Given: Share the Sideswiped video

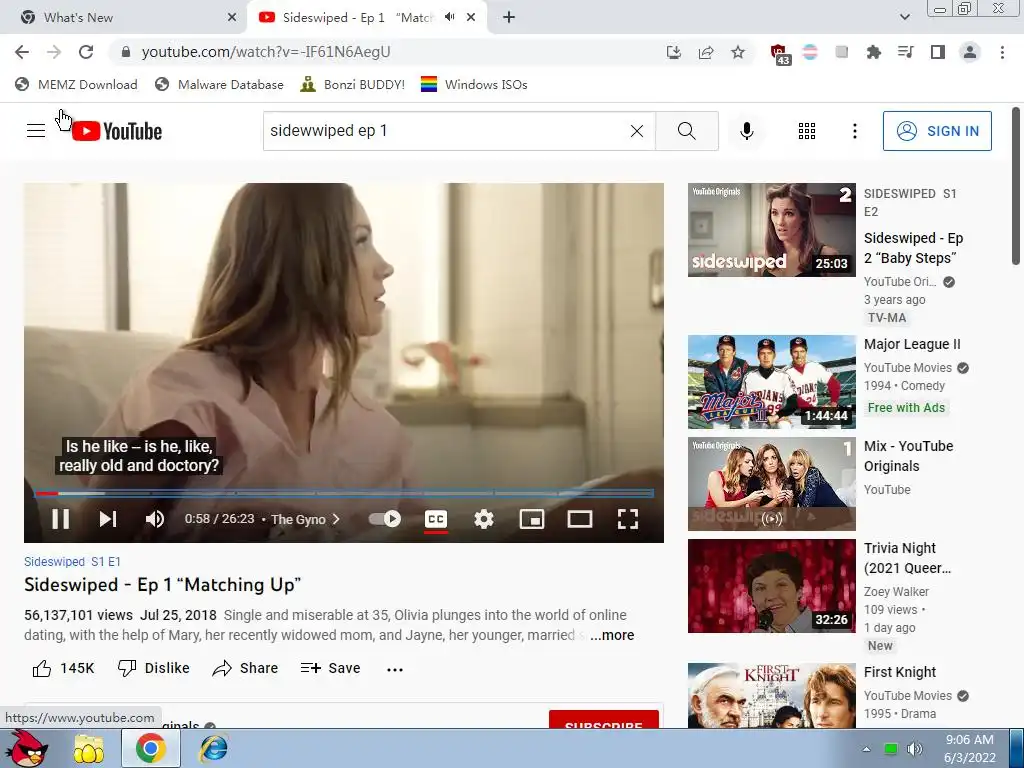Looking at the screenshot, I should (246, 668).
